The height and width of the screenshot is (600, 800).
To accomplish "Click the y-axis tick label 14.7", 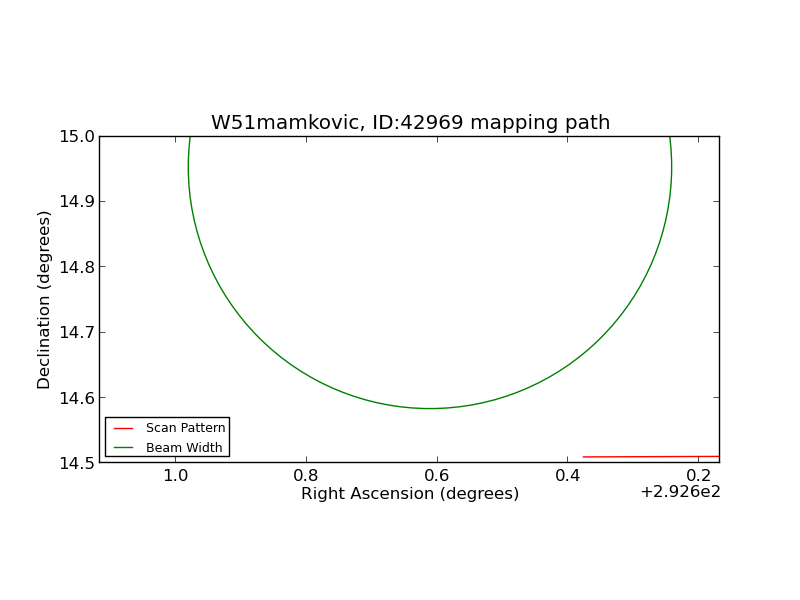I will [x=77, y=332].
